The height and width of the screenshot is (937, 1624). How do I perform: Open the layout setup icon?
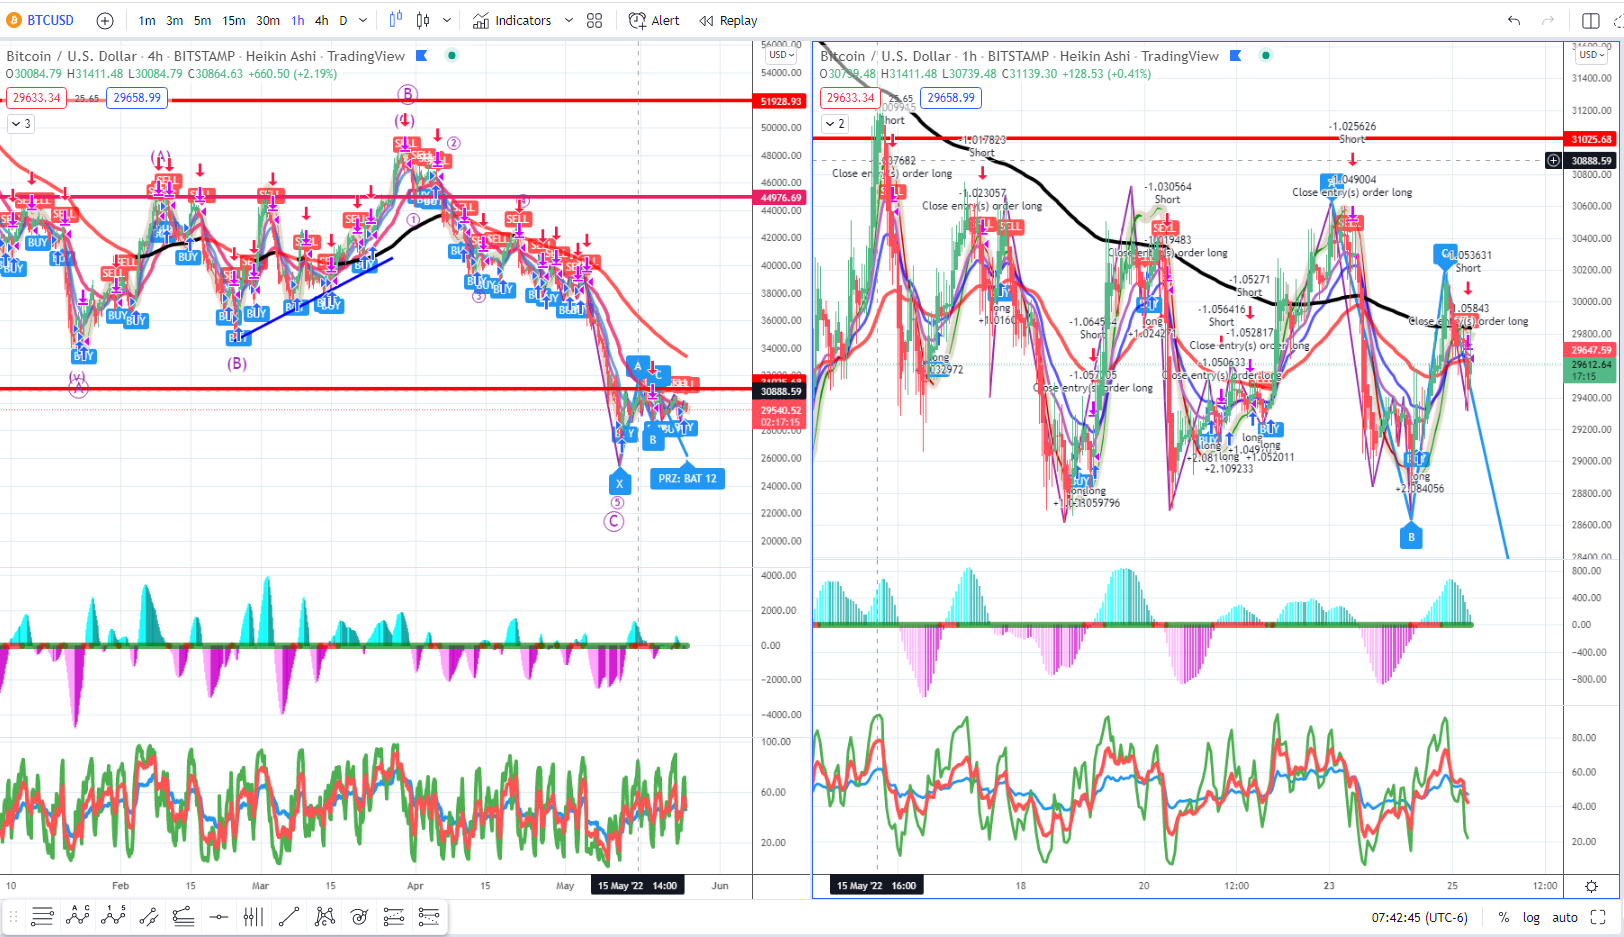pos(1591,20)
